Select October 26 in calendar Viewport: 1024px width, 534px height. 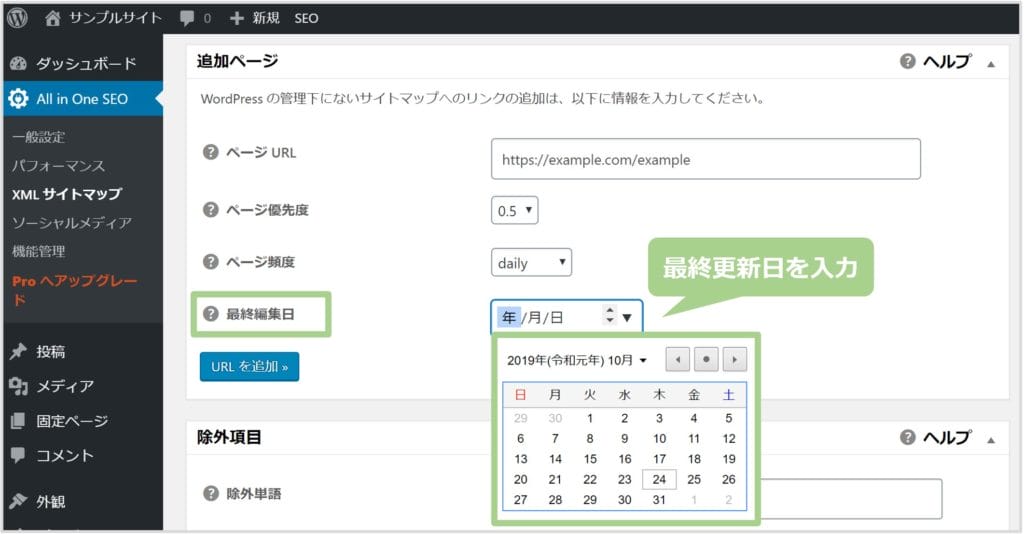[x=729, y=479]
